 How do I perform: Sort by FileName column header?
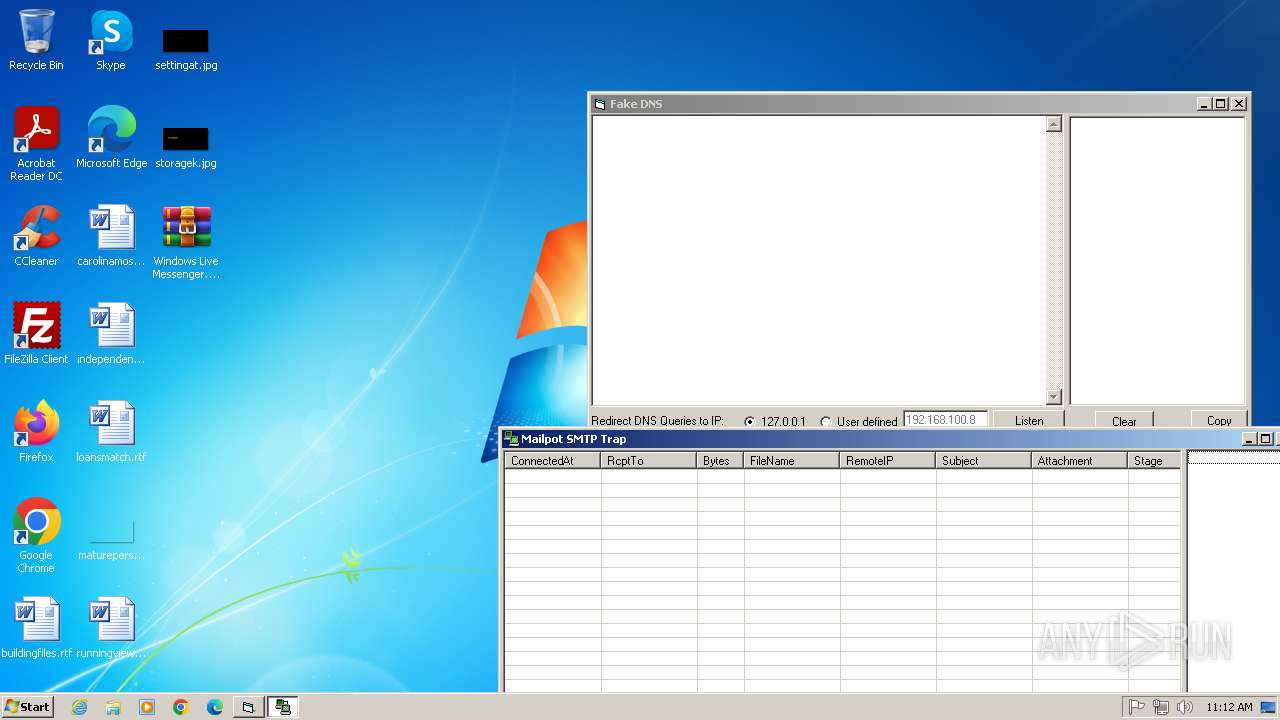point(792,460)
